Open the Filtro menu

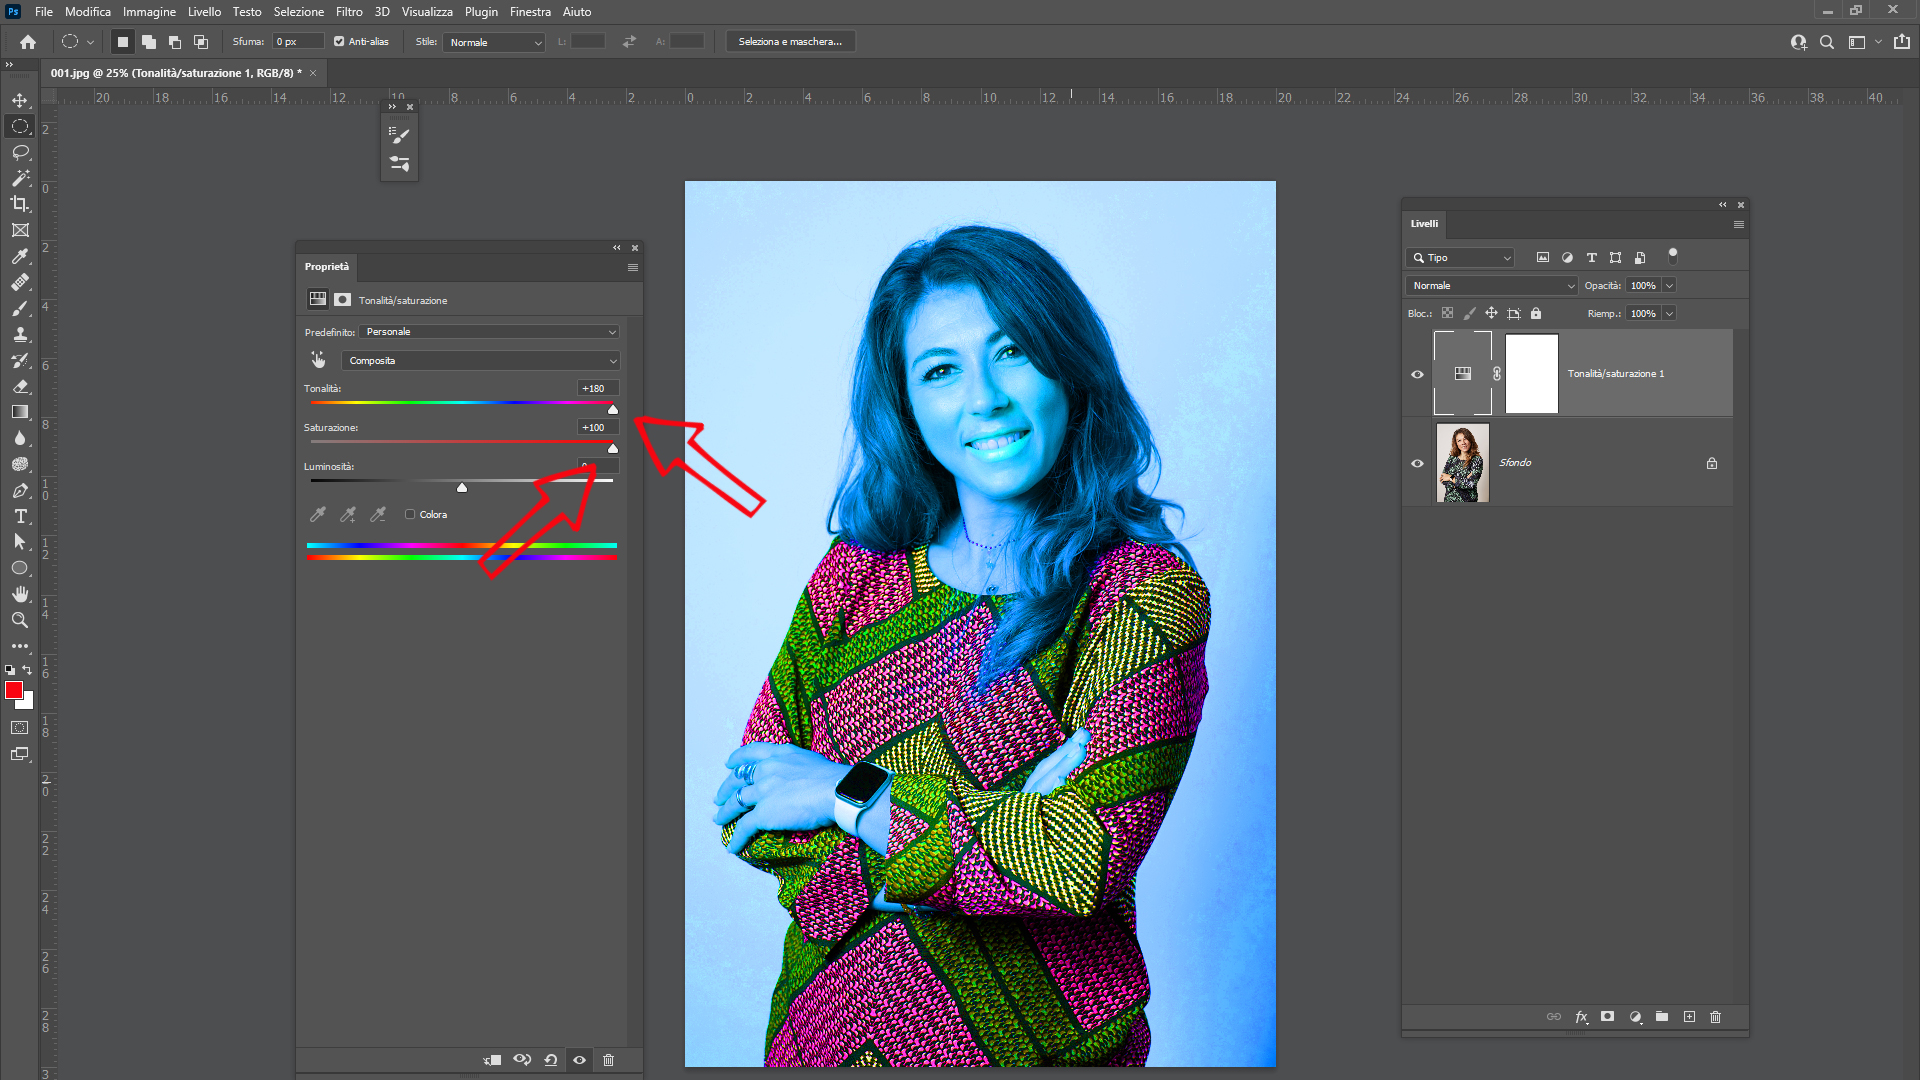[x=349, y=12]
